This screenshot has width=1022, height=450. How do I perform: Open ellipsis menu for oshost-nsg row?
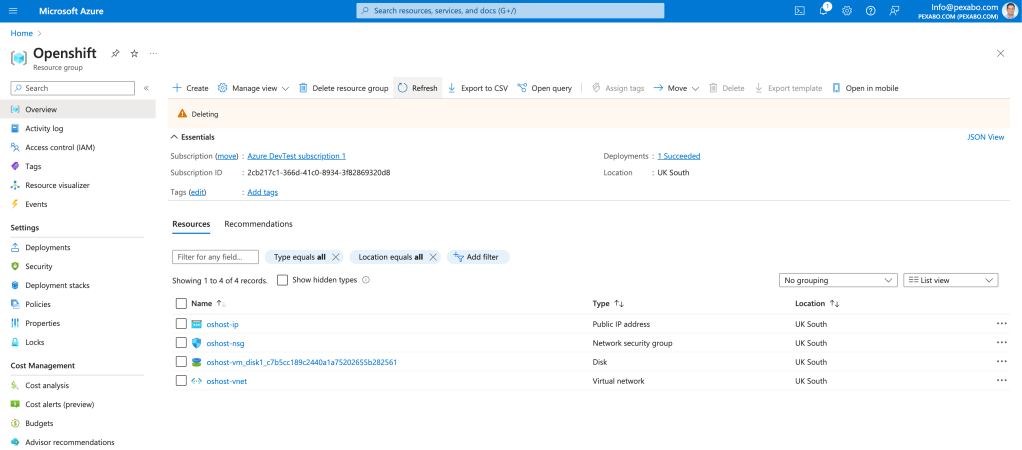pyautogui.click(x=1001, y=343)
